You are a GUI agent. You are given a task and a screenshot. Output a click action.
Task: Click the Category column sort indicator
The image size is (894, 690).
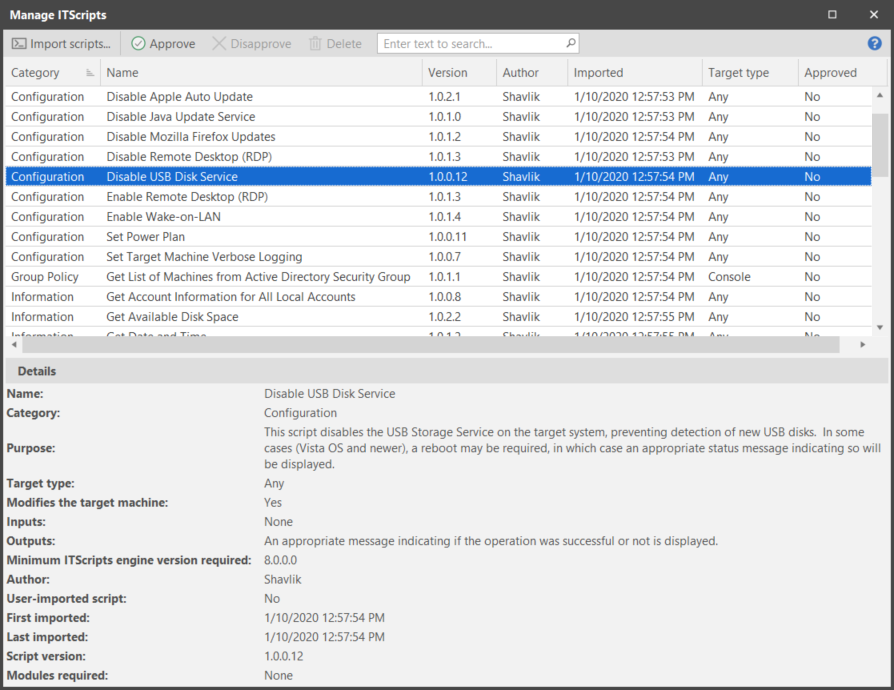coord(90,72)
